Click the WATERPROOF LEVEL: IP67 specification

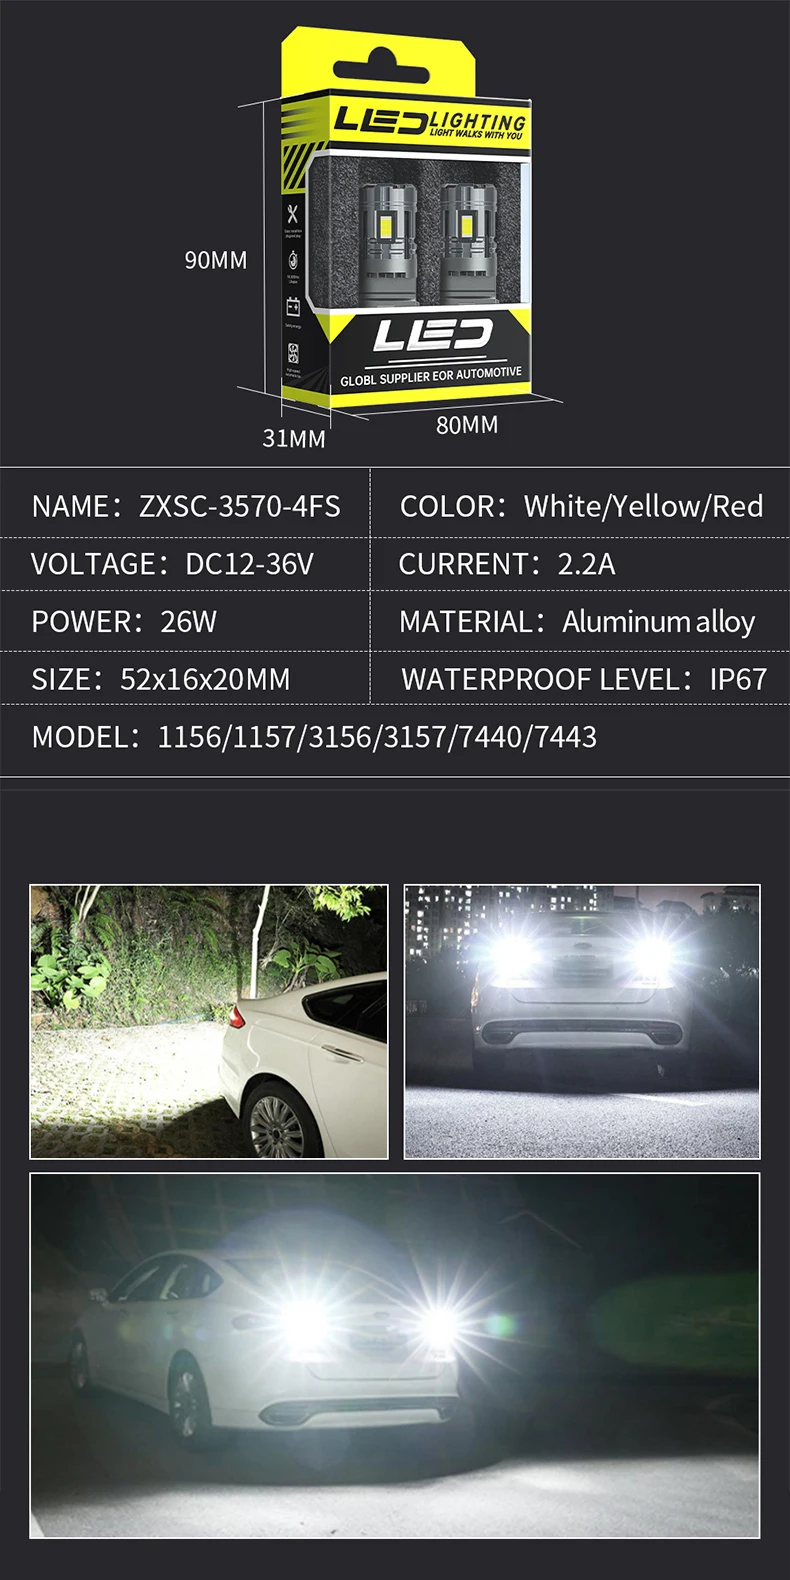click(x=584, y=679)
